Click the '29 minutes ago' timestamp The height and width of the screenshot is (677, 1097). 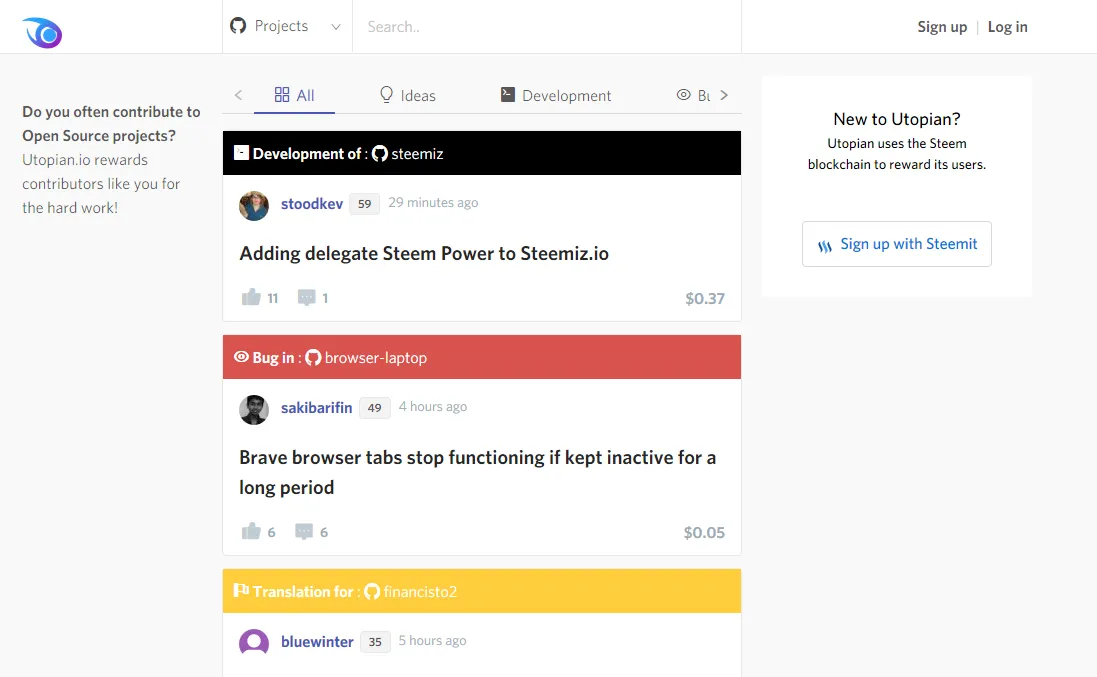pos(433,202)
